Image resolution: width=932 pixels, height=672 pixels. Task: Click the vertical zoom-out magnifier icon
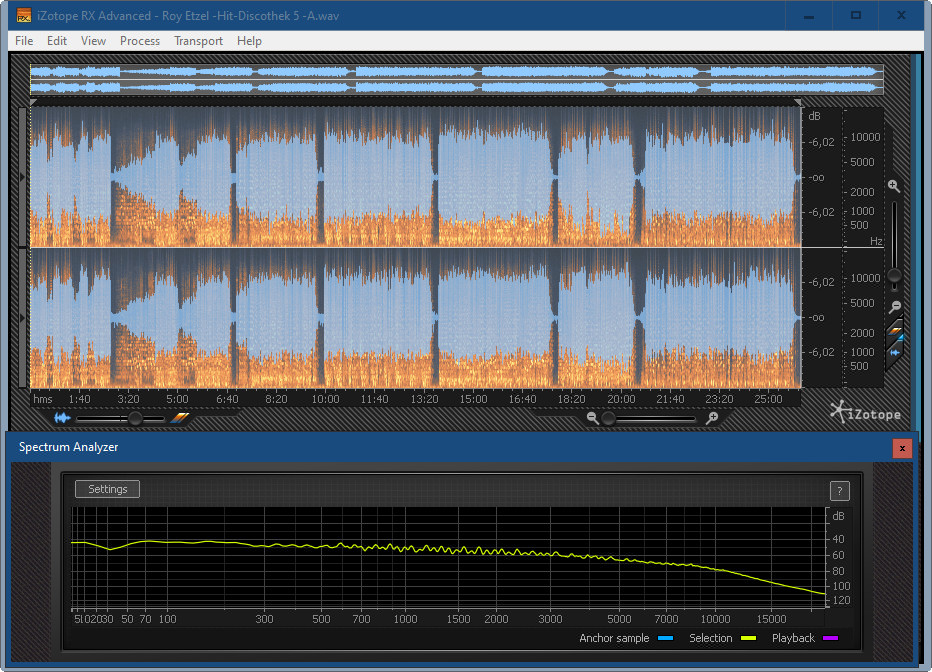(x=895, y=306)
